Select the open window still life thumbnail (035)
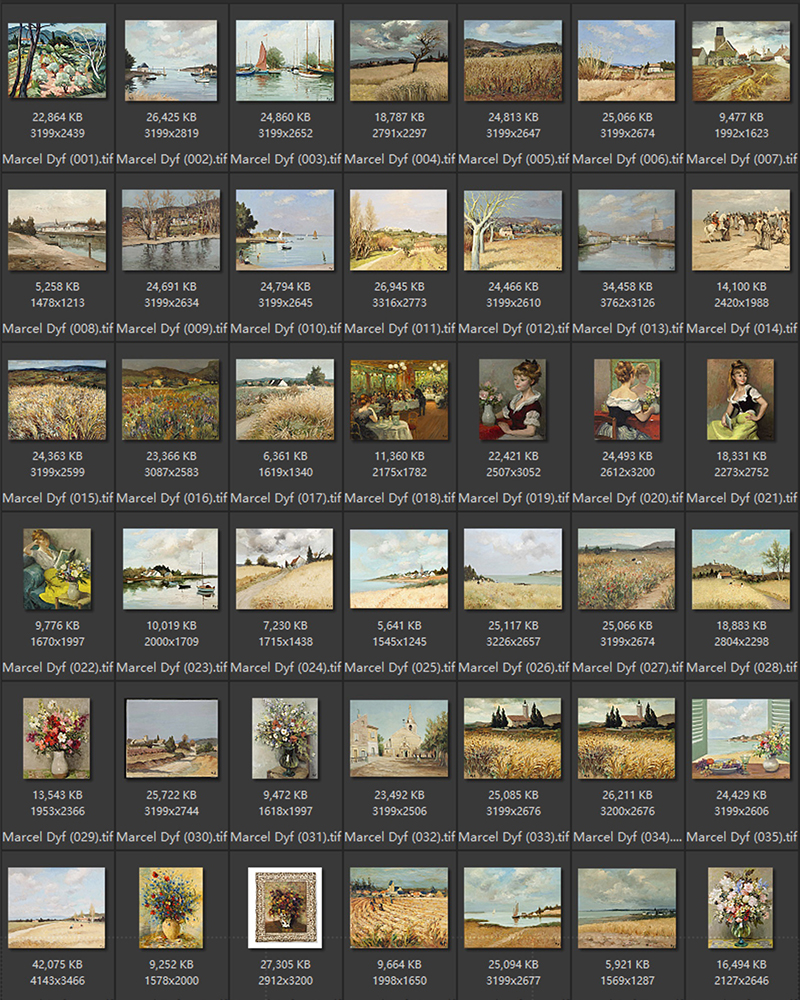Image resolution: width=800 pixels, height=1000 pixels. click(741, 738)
